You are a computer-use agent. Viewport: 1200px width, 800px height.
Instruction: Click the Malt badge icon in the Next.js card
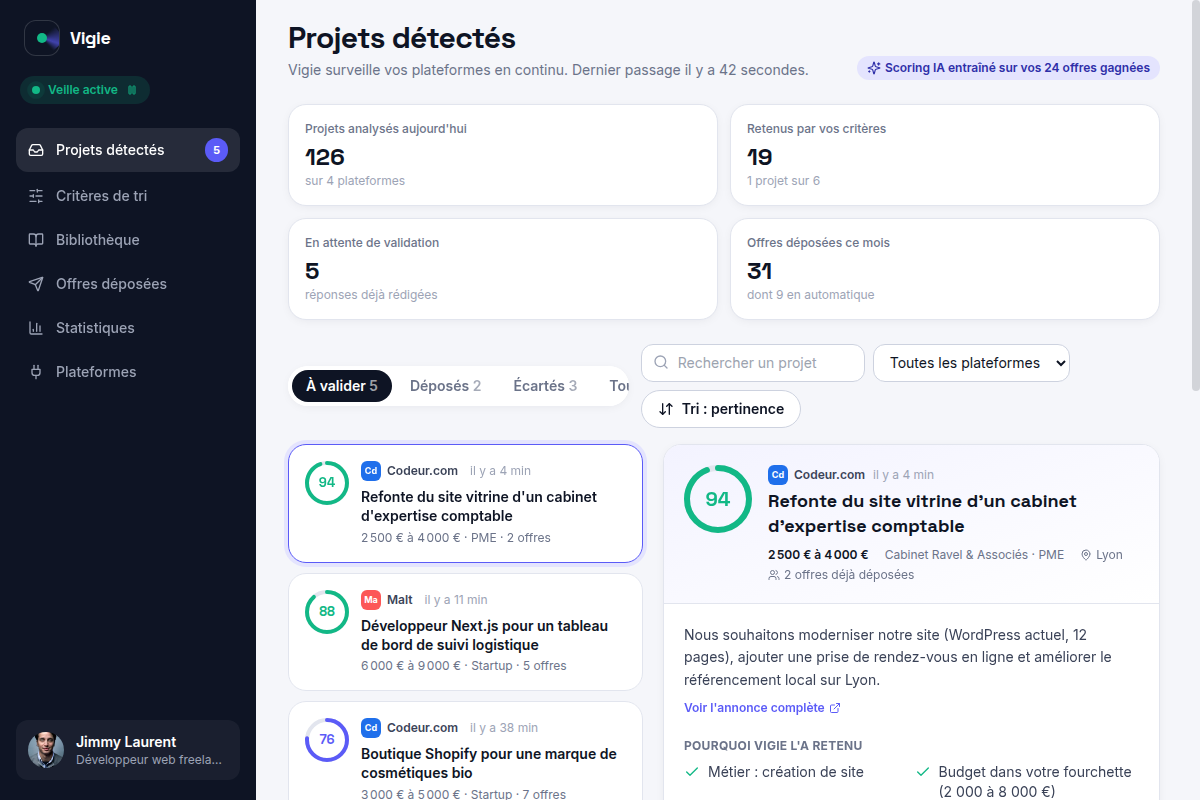point(371,600)
